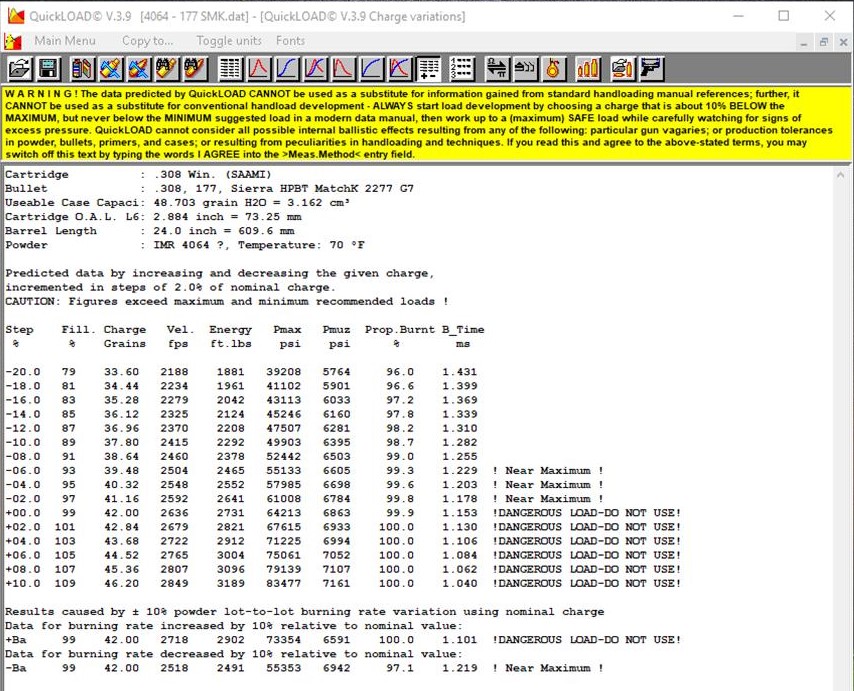Viewport: 854px width, 691px height.
Task: Click the Cartridge line '.308 Win. (SAAMI)'
Action: [212, 175]
